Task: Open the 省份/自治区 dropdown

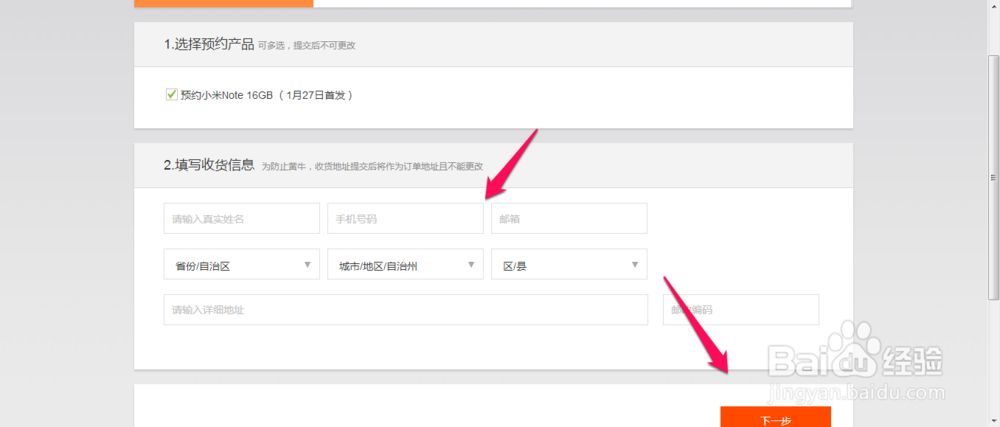Action: [x=242, y=264]
